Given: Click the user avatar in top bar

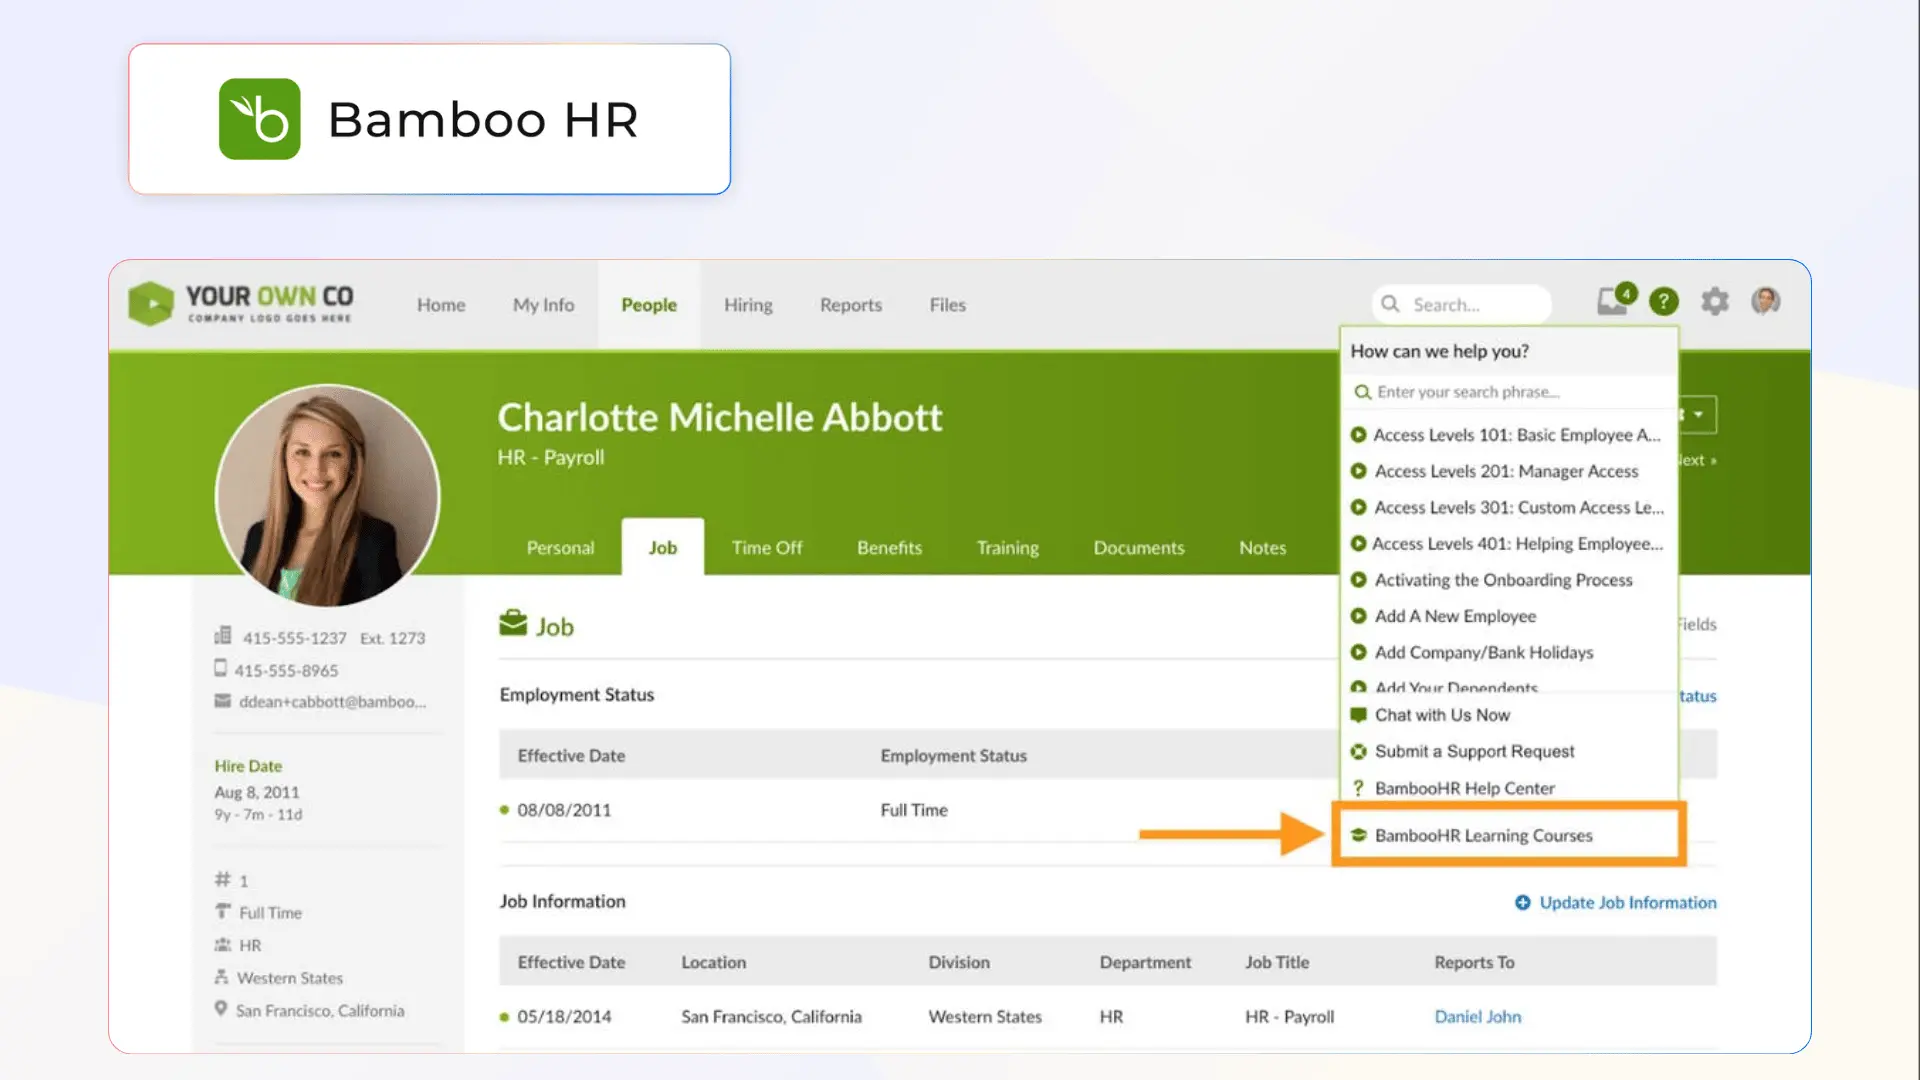Looking at the screenshot, I should click(x=1766, y=301).
